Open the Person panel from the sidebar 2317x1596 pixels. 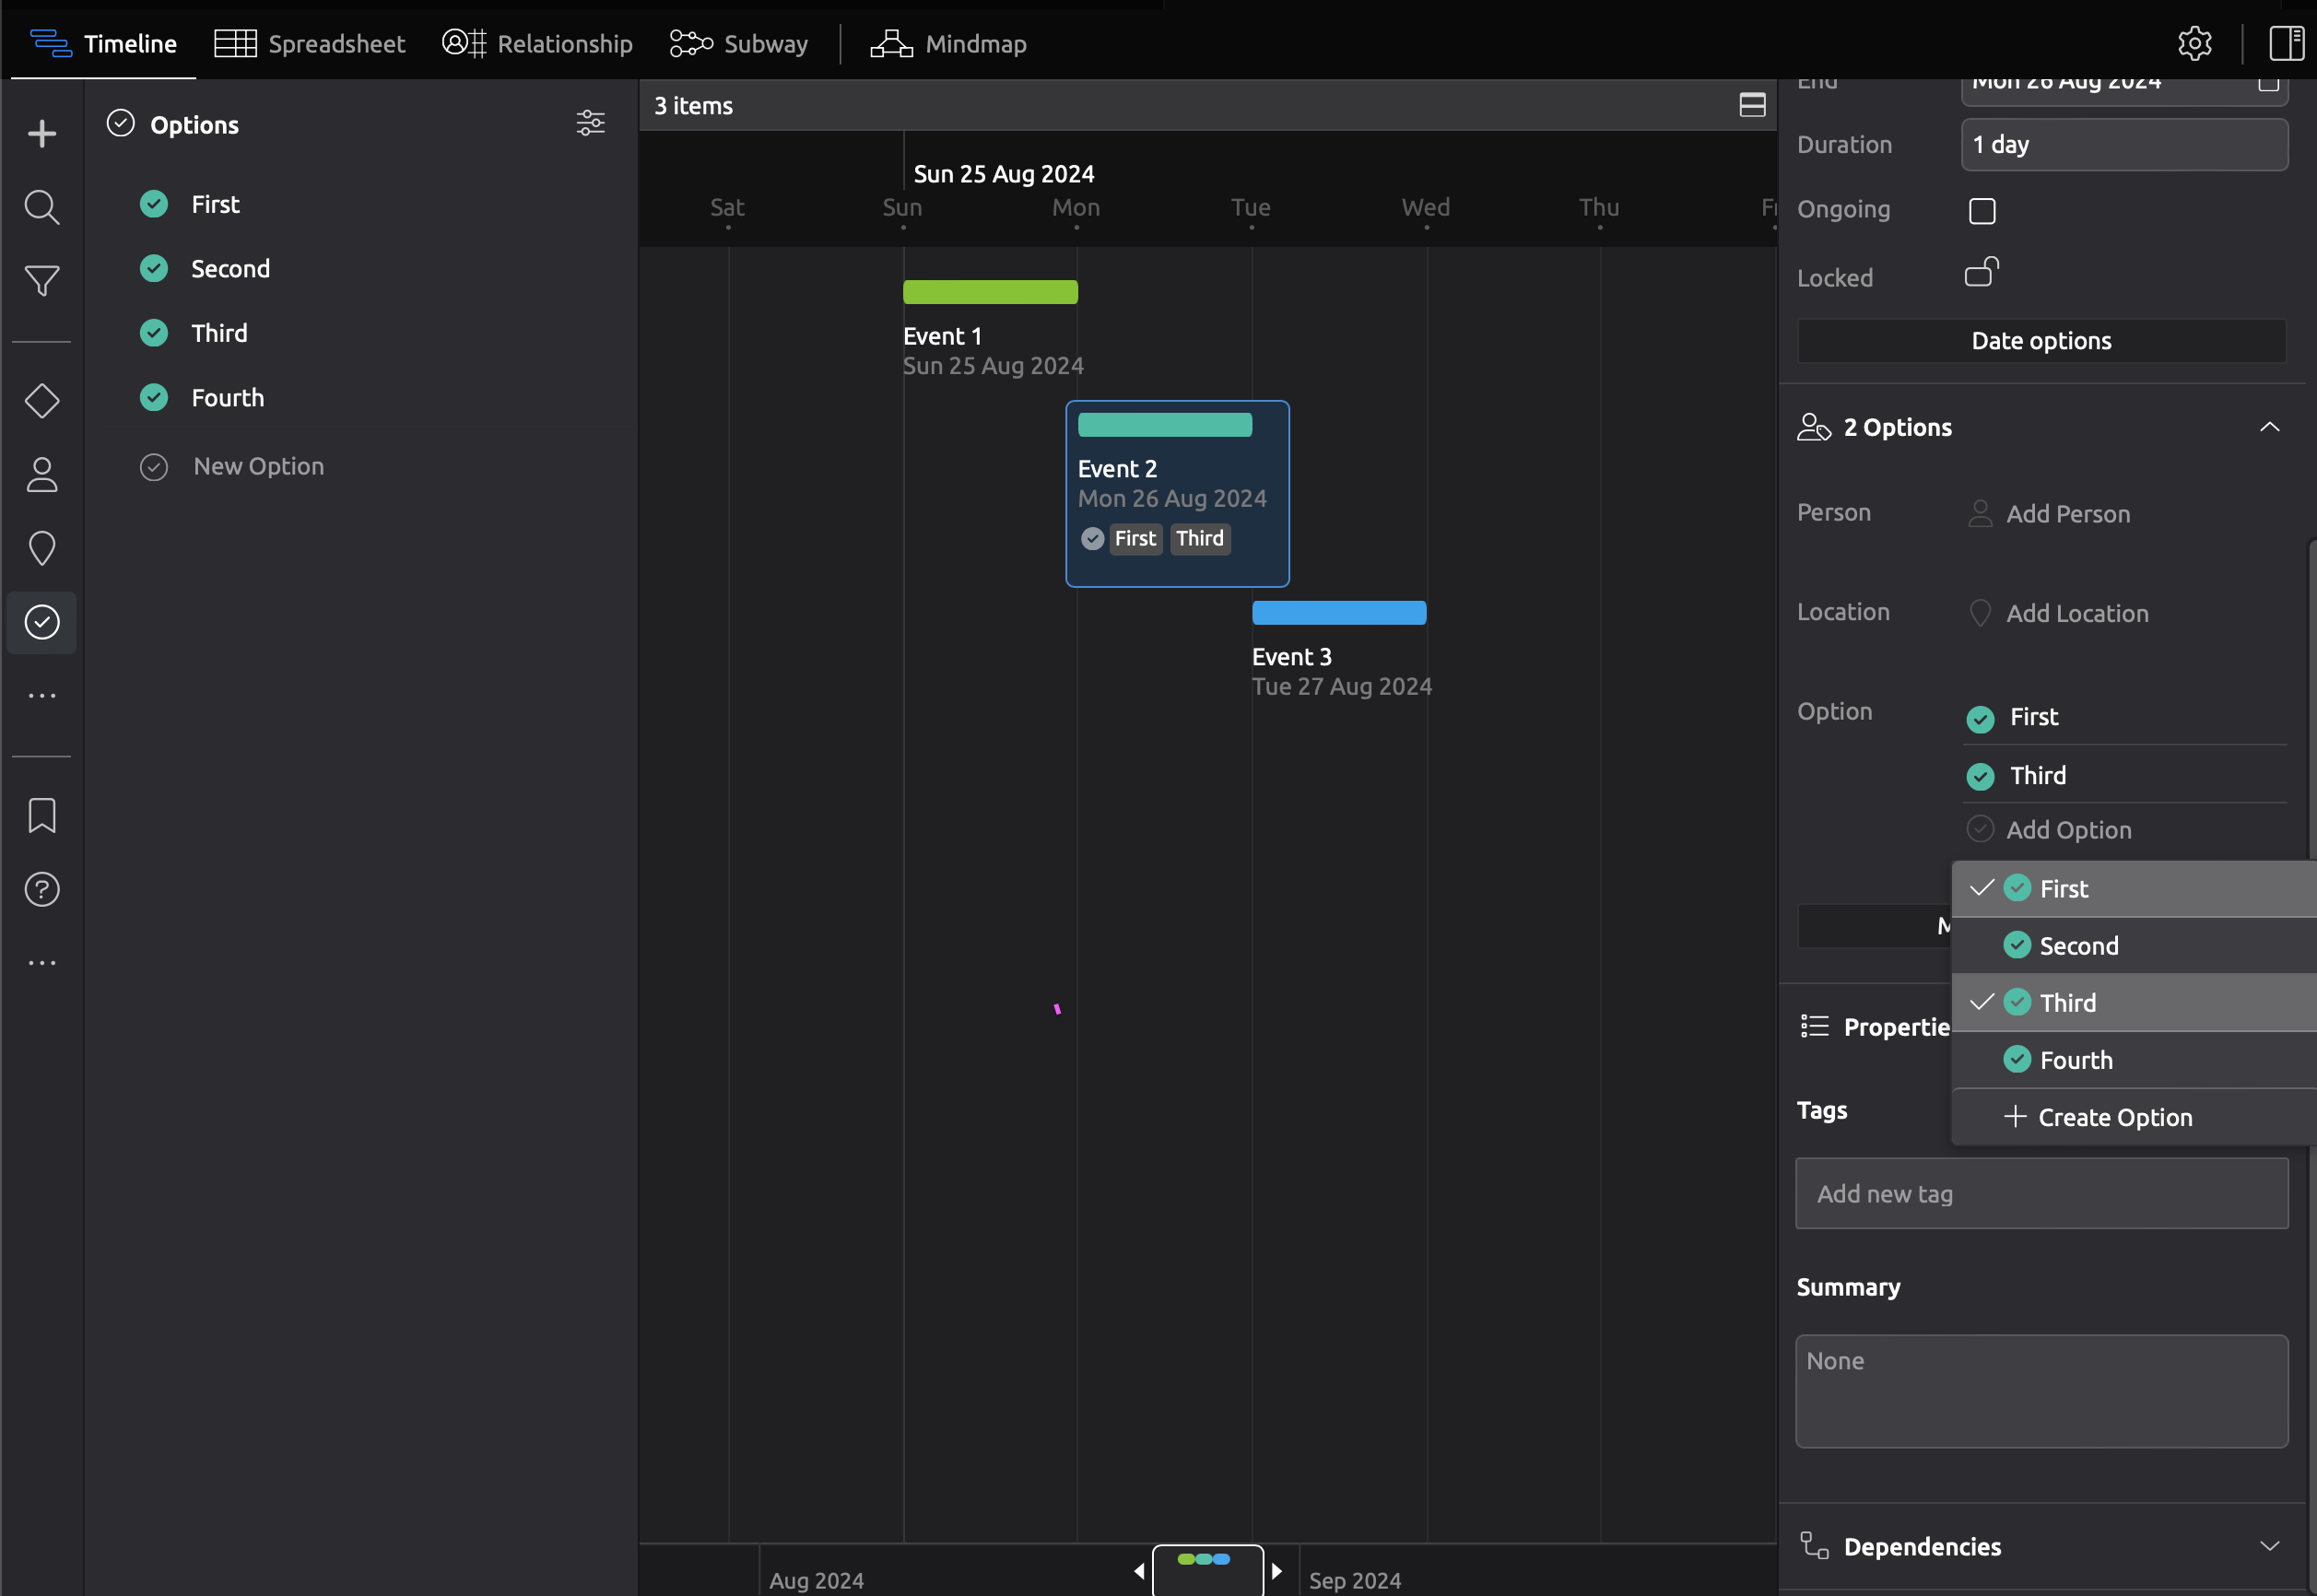pos(41,475)
